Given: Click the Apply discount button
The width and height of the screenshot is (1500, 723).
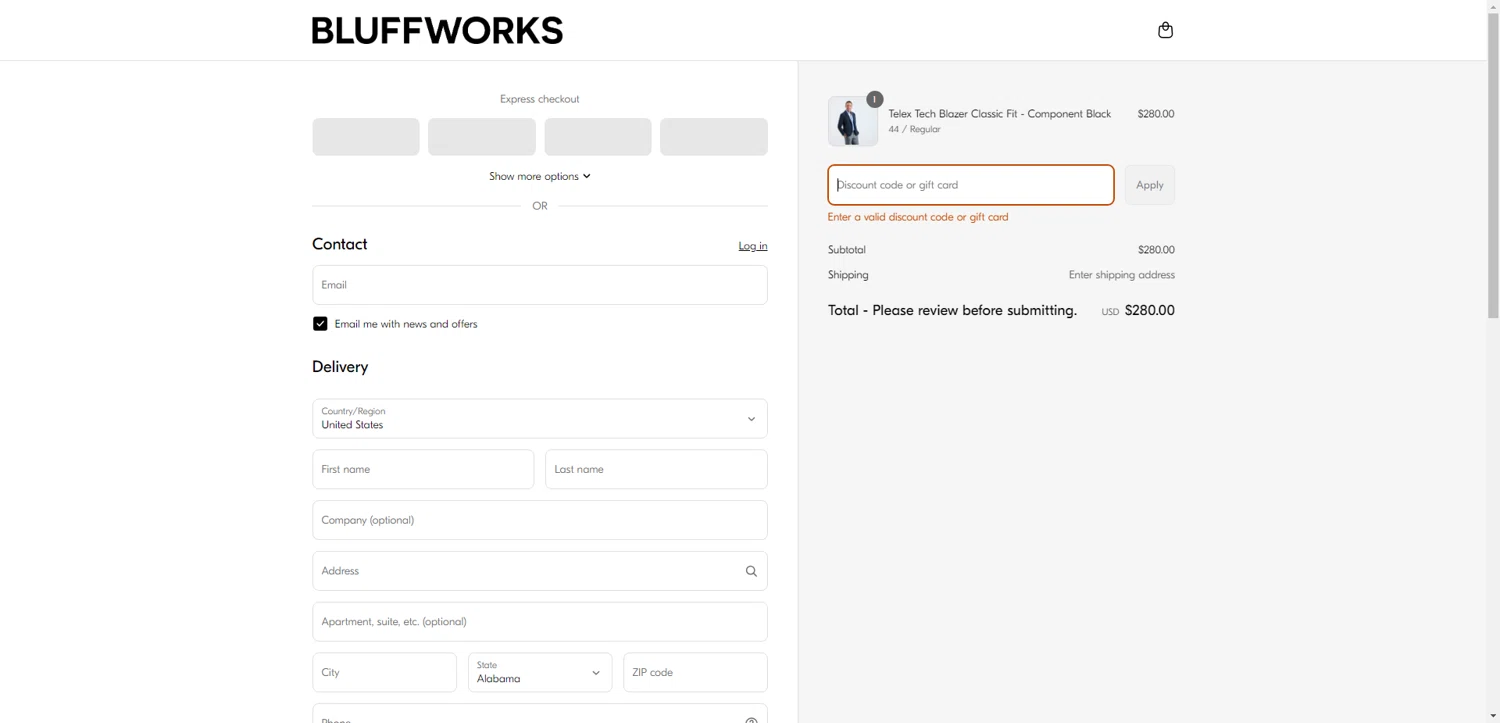Looking at the screenshot, I should (x=1150, y=185).
